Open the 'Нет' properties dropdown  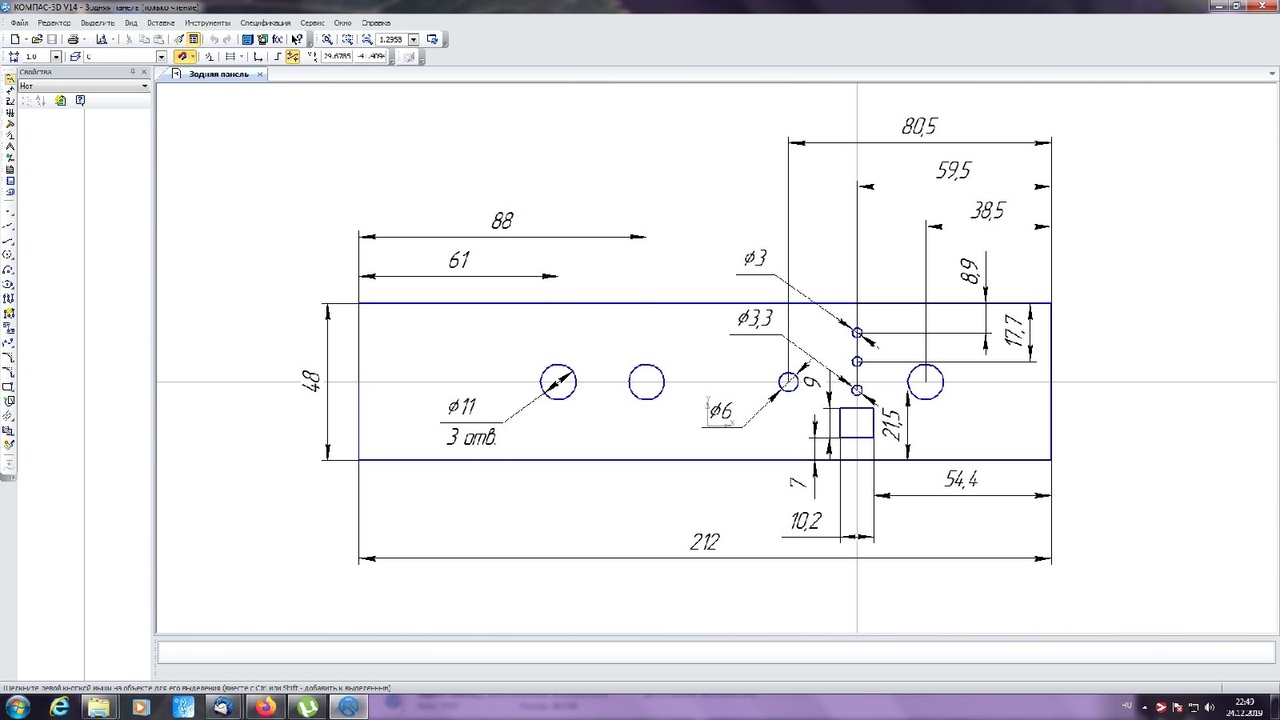click(x=144, y=86)
